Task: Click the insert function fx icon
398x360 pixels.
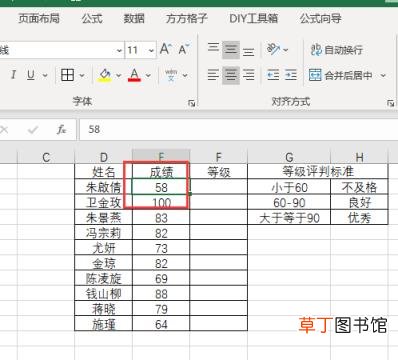Action: click(61, 129)
